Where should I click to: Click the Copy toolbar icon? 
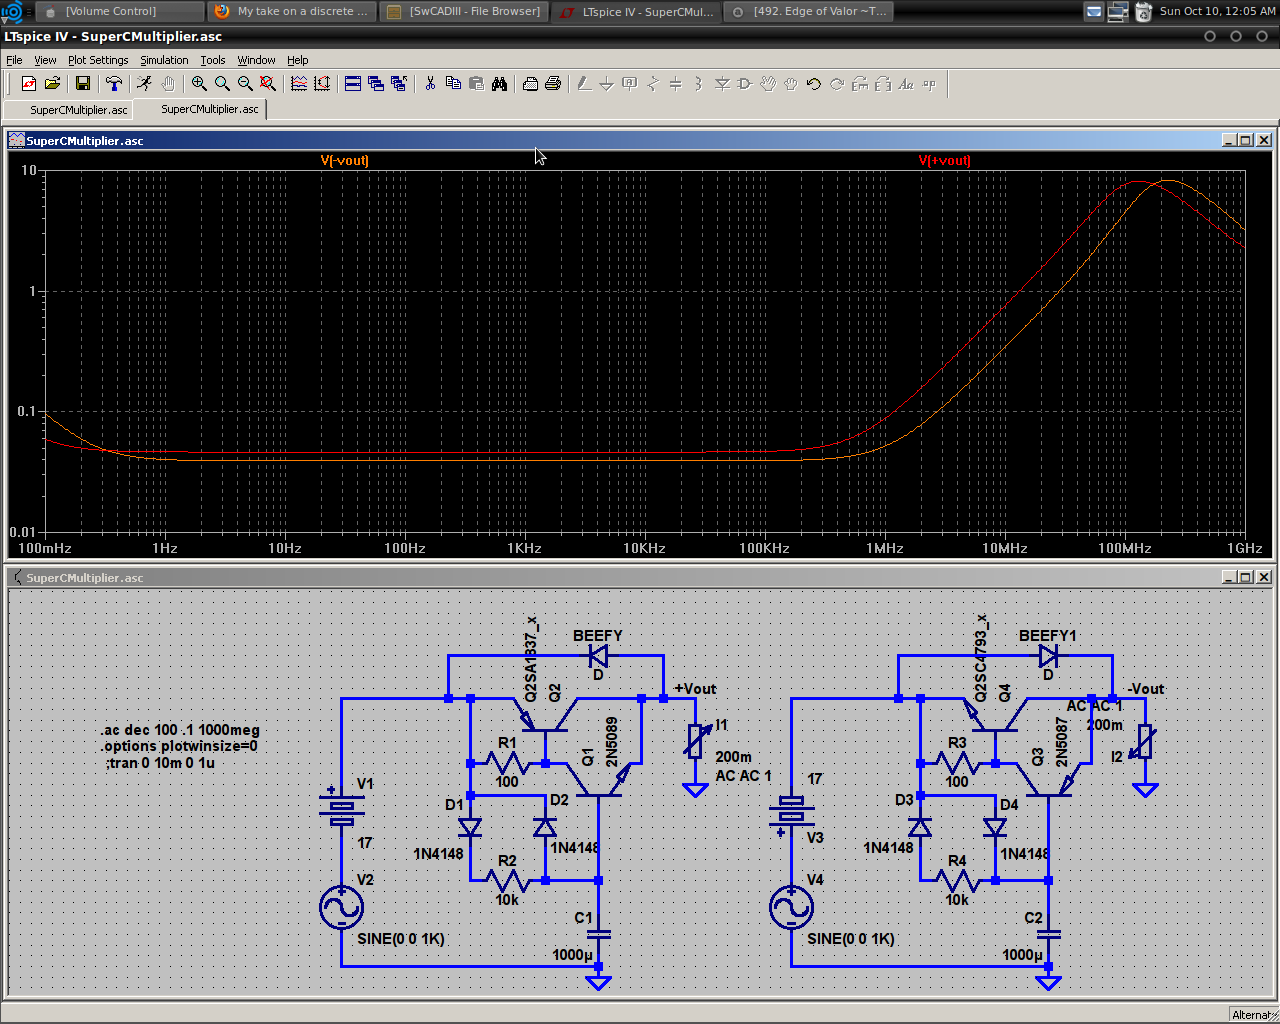453,84
